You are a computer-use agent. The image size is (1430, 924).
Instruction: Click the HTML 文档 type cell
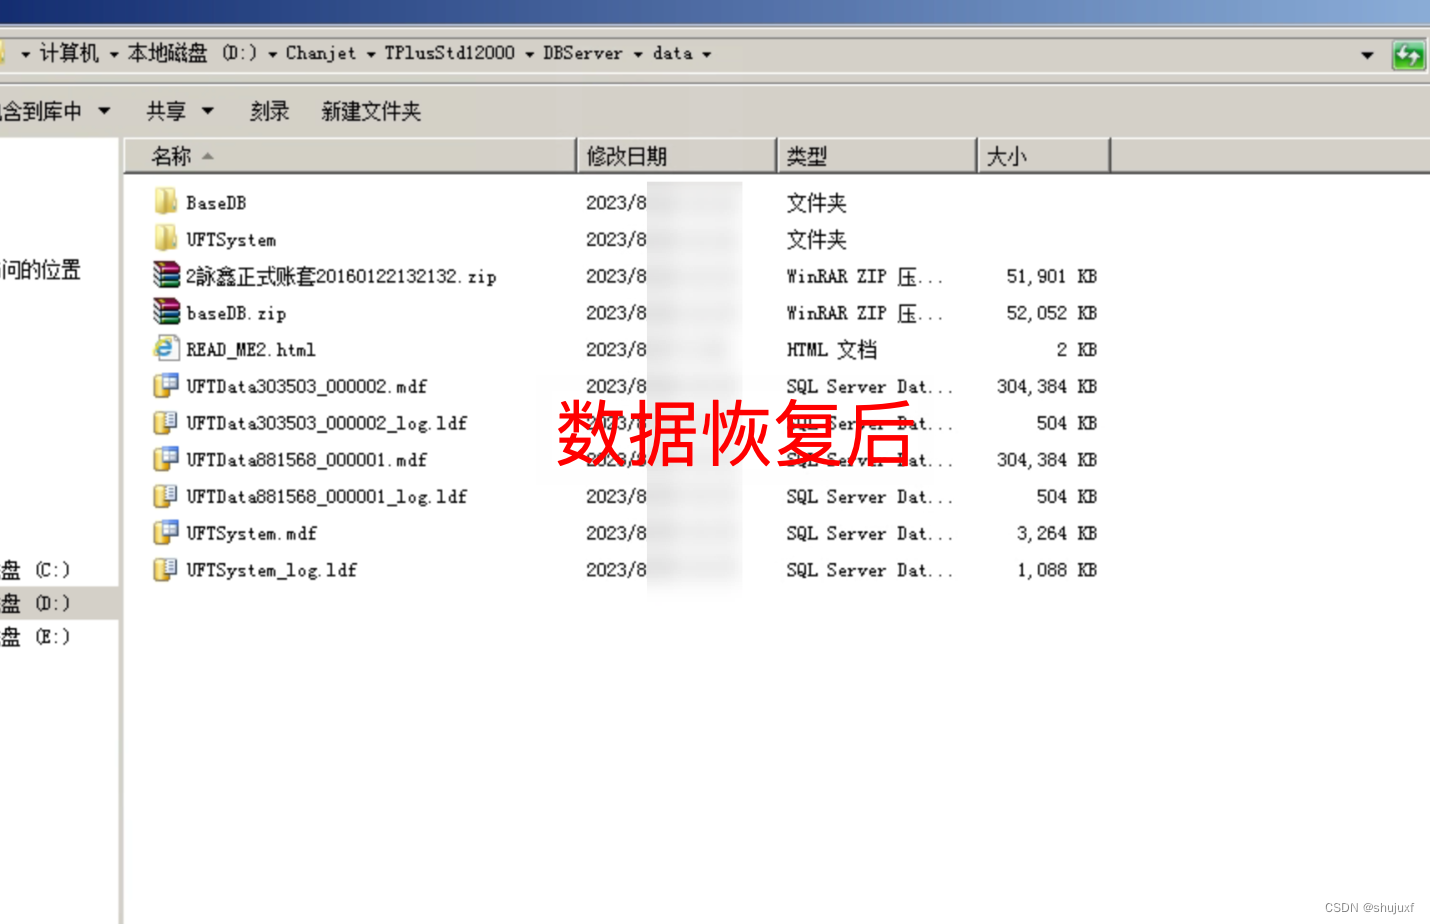click(x=832, y=349)
